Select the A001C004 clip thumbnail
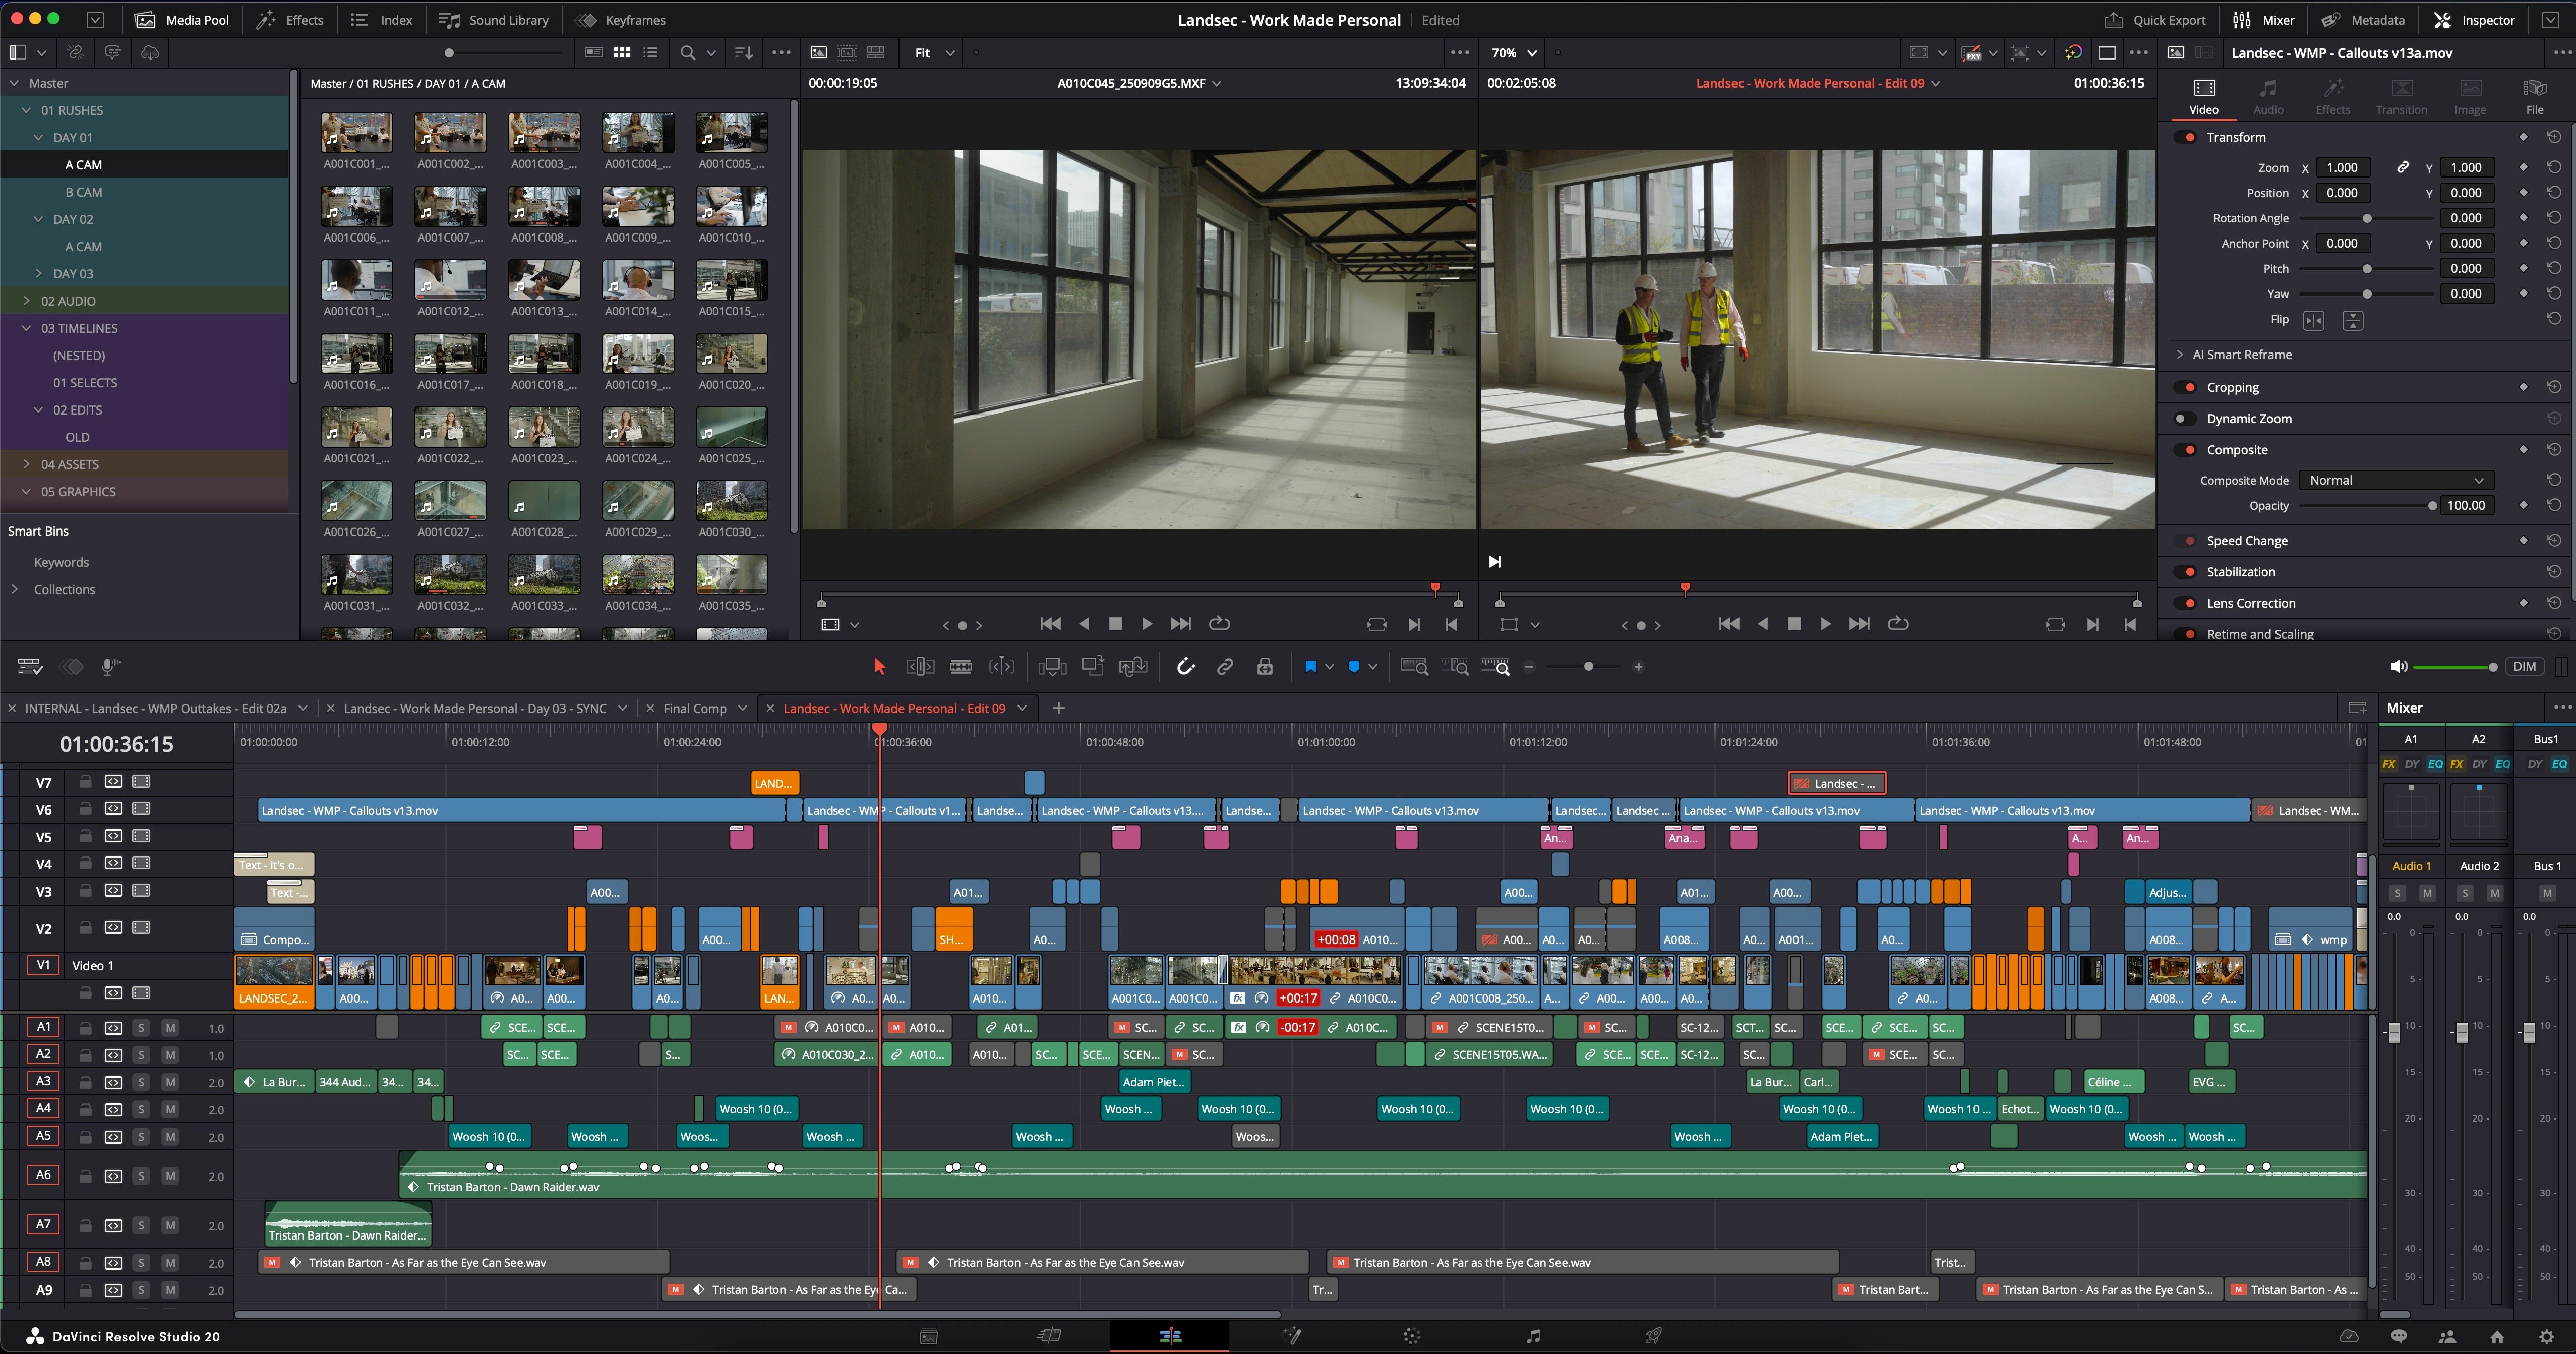This screenshot has width=2576, height=1354. coord(638,132)
